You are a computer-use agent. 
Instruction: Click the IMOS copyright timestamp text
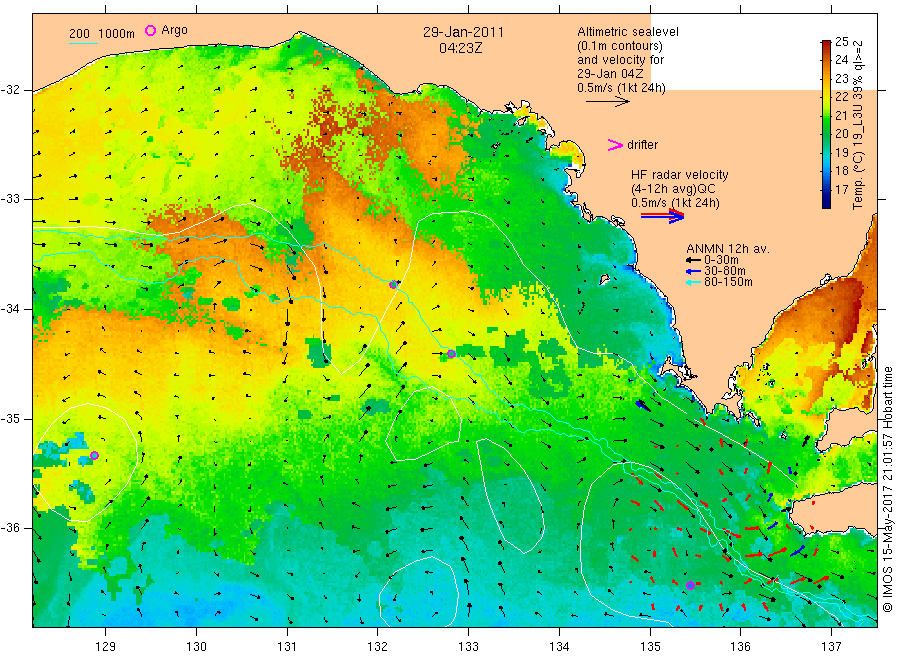pos(888,489)
